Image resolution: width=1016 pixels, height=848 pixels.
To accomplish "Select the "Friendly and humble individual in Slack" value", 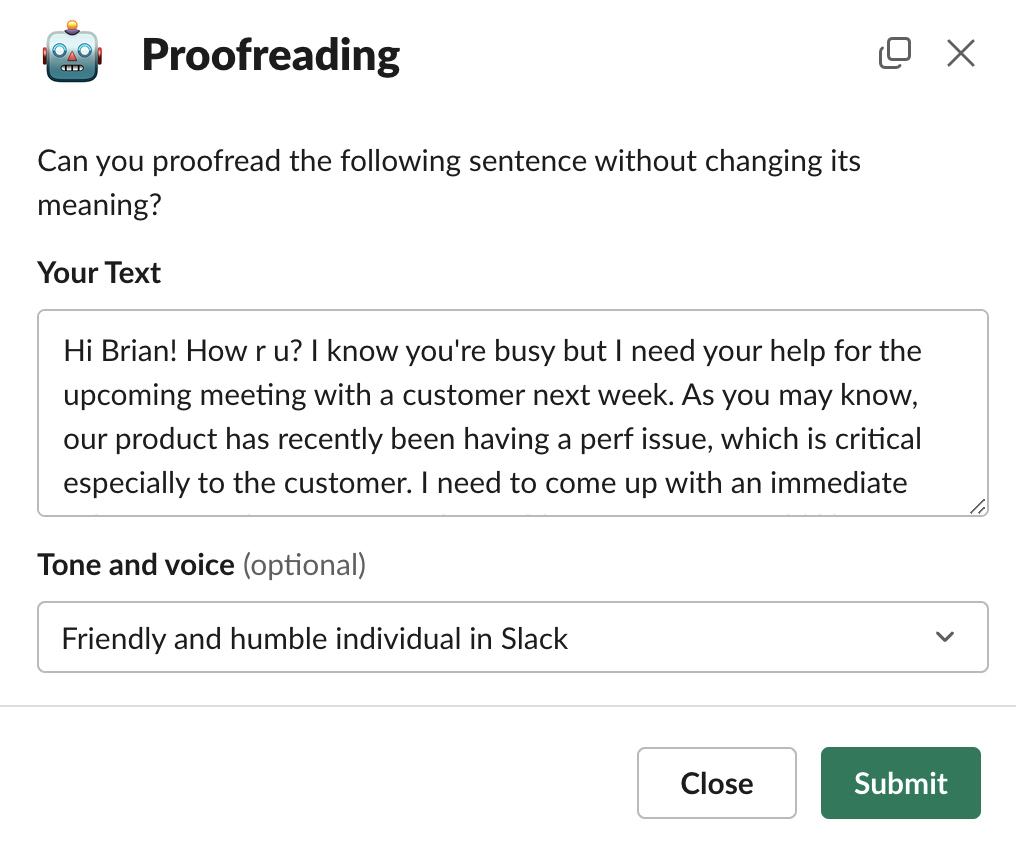I will 315,638.
